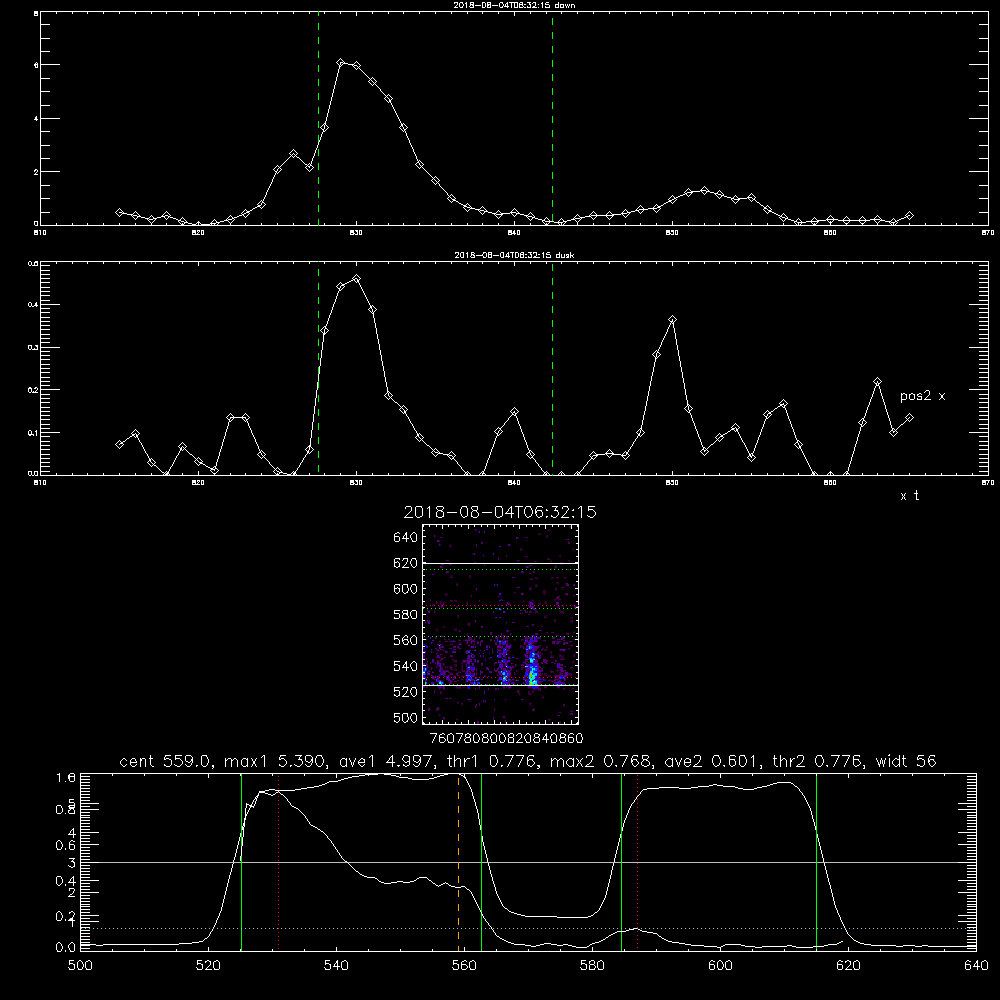The width and height of the screenshot is (1000, 1000).
Task: Select the rightmost green vertical line in bottom plot
Action: pos(816,862)
